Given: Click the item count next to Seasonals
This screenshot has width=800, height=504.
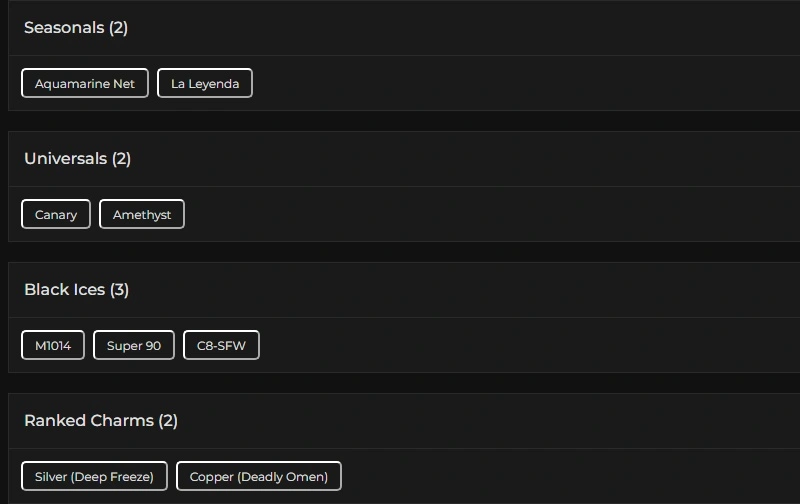Looking at the screenshot, I should coord(119,28).
